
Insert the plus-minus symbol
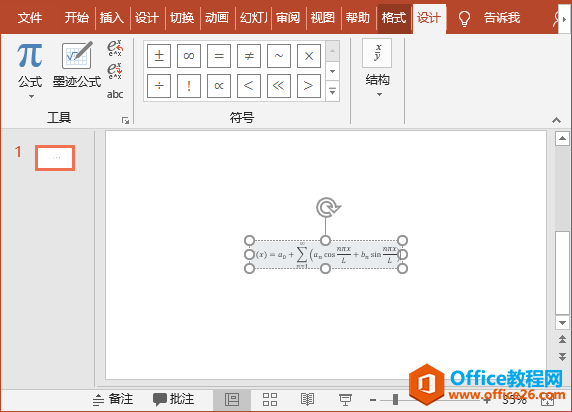coord(159,56)
